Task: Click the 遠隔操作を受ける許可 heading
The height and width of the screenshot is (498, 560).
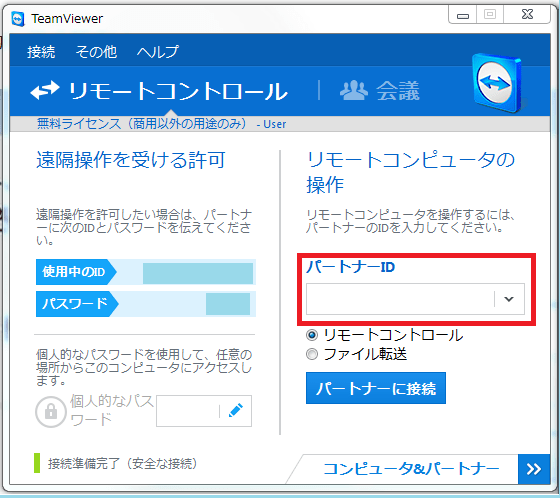Action: tap(131, 159)
